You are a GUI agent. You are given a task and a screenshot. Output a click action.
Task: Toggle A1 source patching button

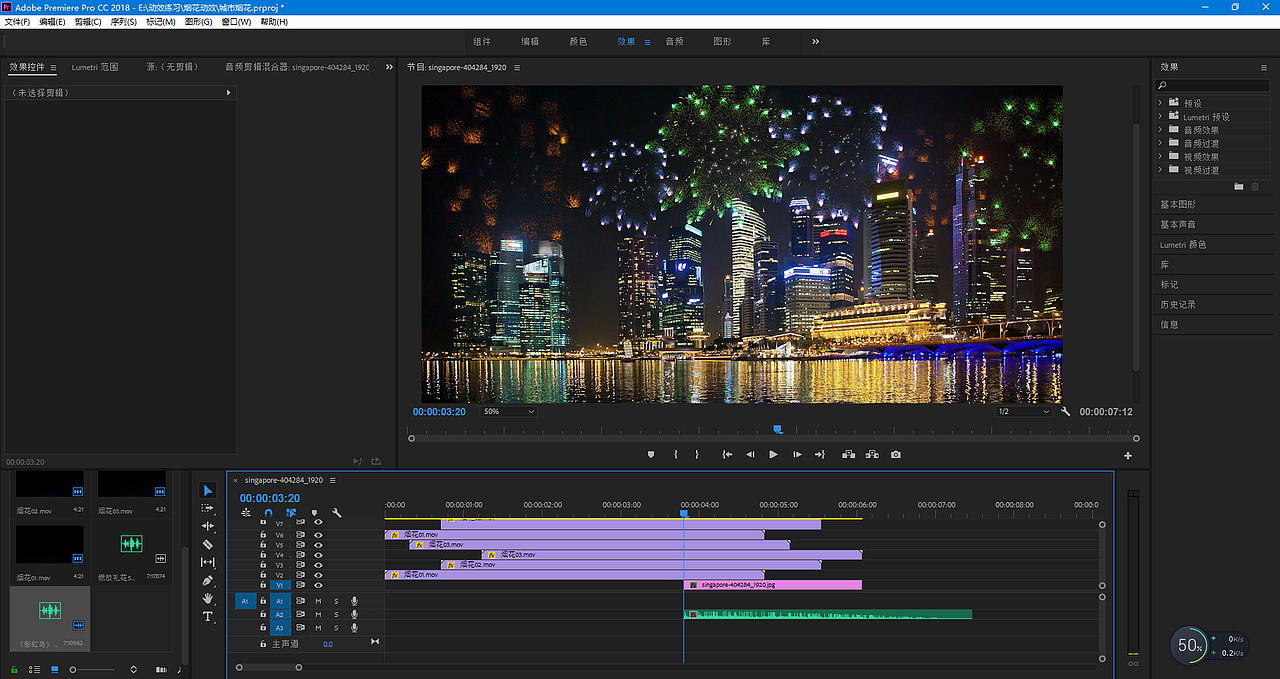point(245,601)
